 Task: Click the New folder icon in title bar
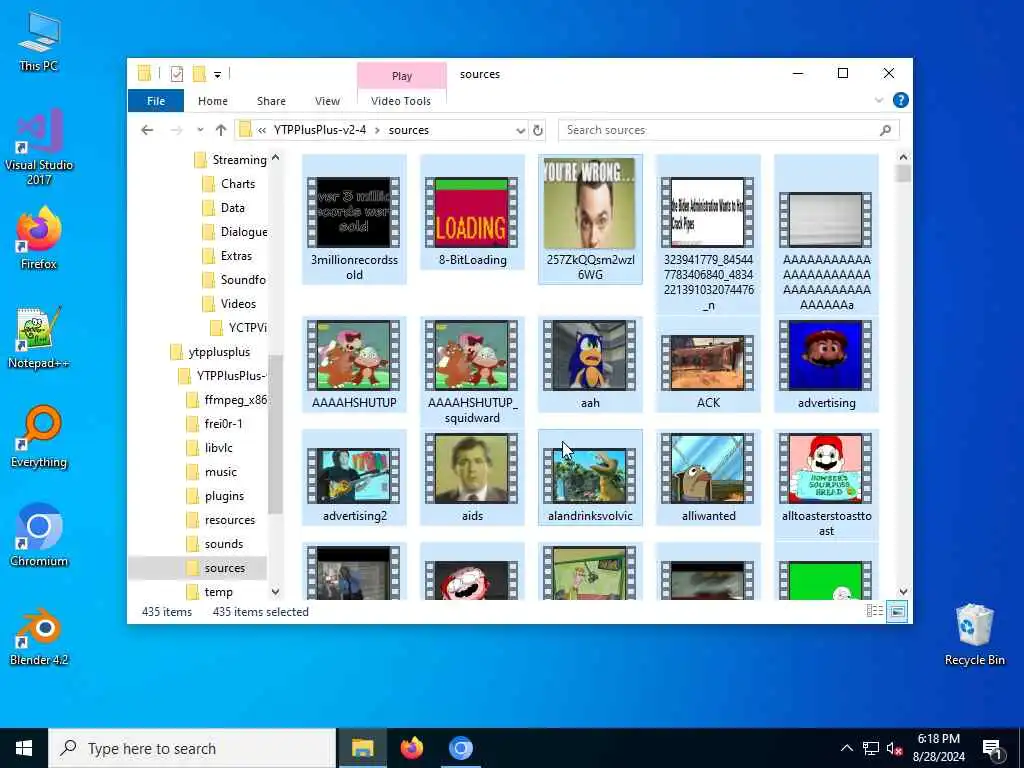(x=199, y=74)
